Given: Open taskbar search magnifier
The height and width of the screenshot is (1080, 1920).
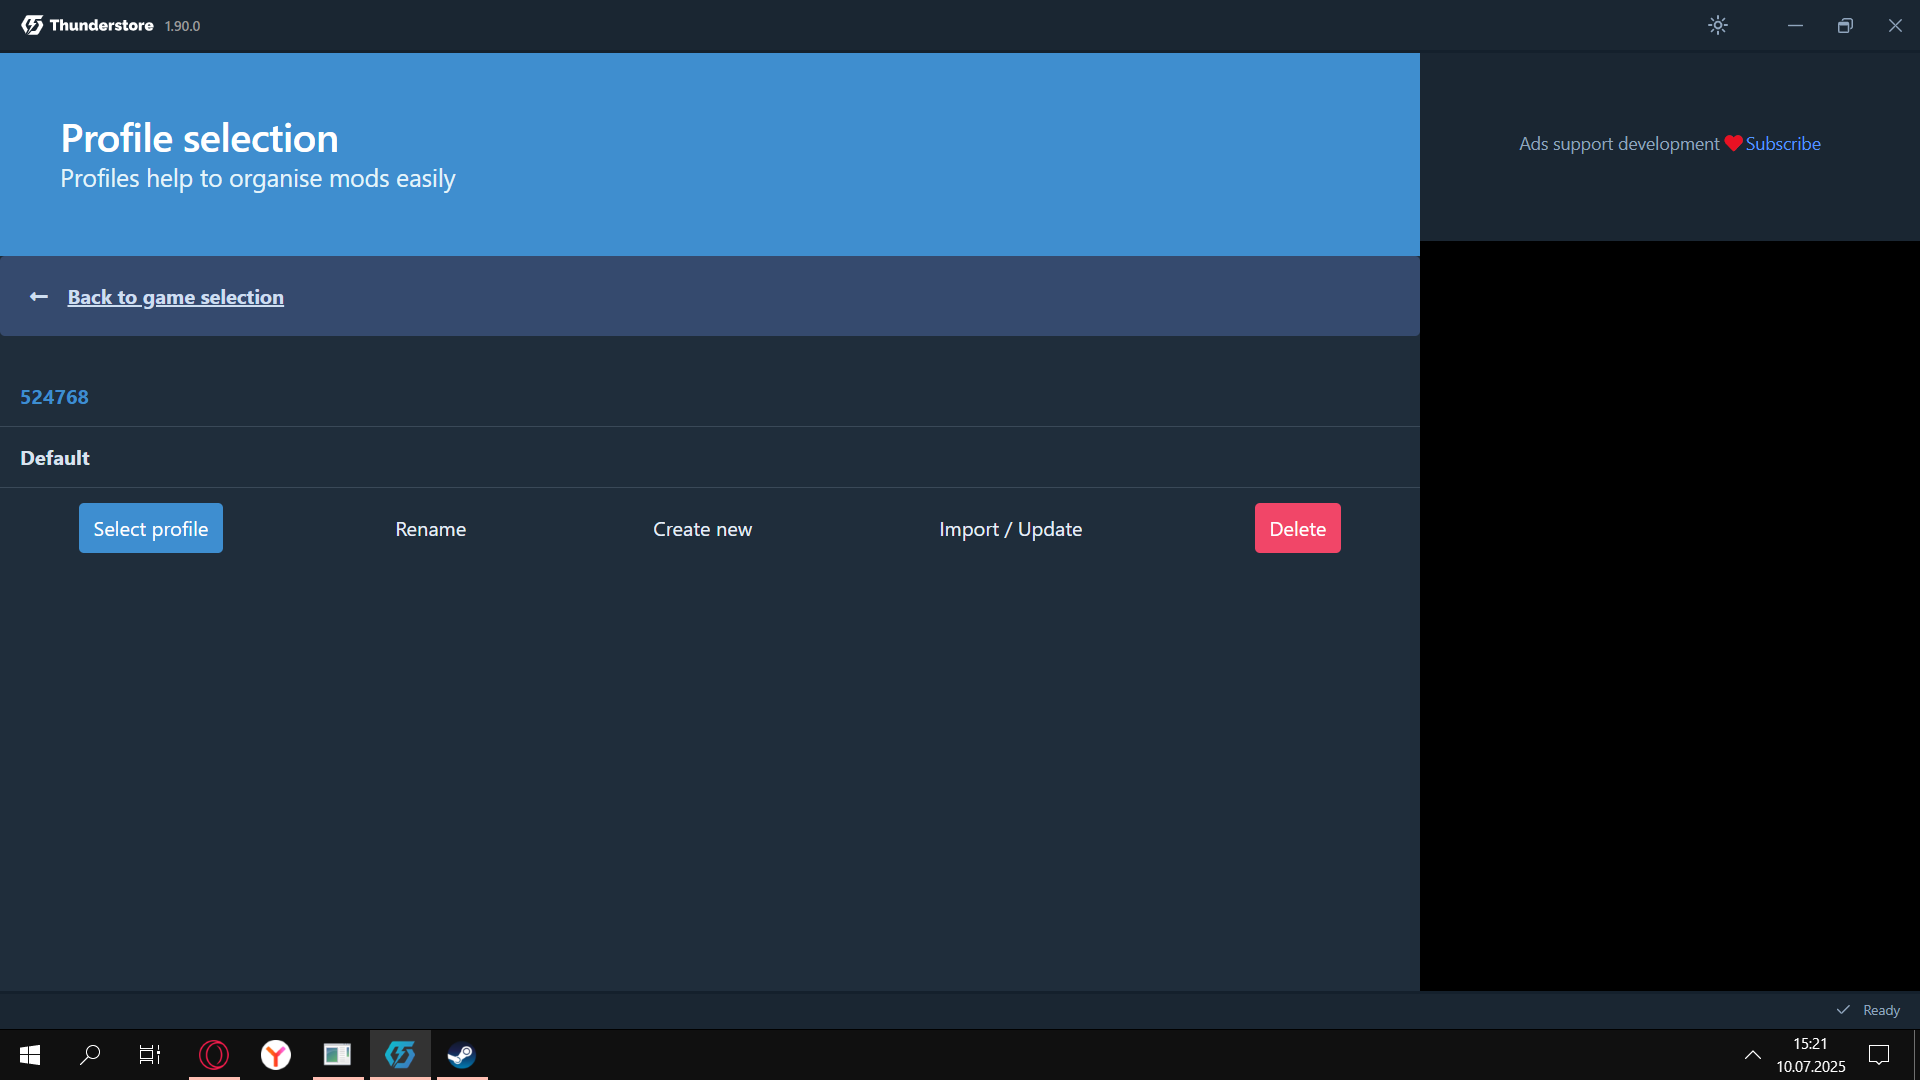Looking at the screenshot, I should pos(90,1055).
